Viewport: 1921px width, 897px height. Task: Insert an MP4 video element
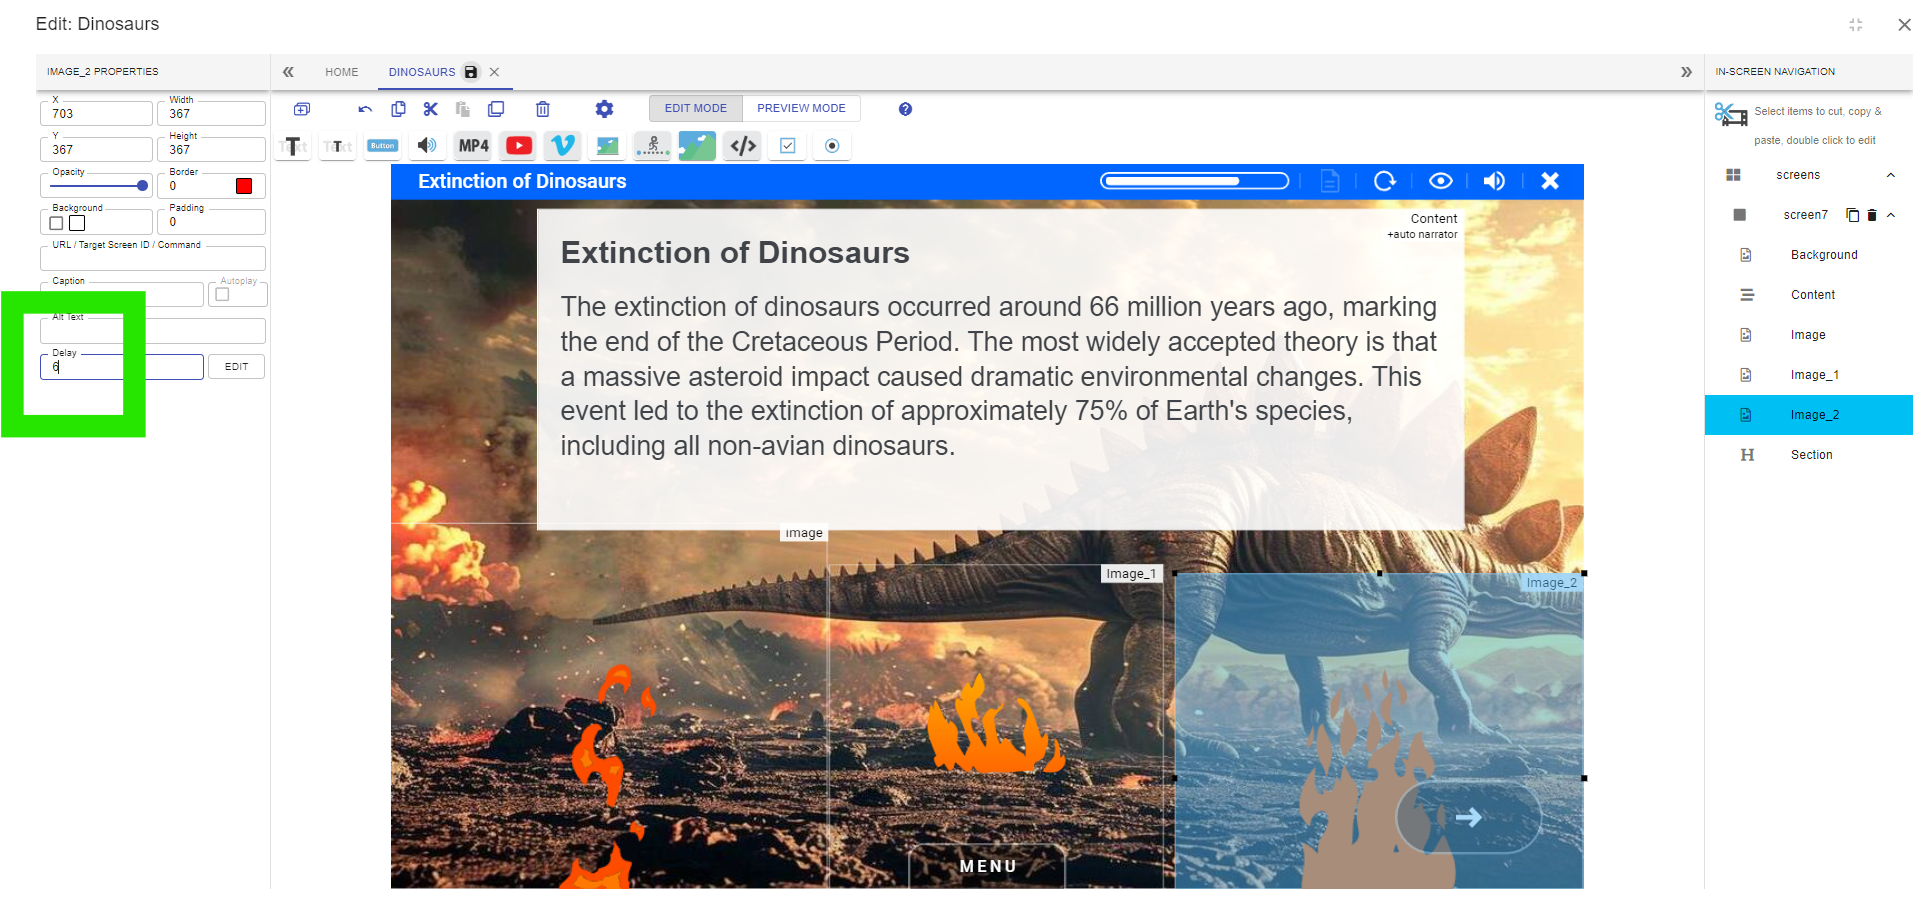(x=473, y=146)
